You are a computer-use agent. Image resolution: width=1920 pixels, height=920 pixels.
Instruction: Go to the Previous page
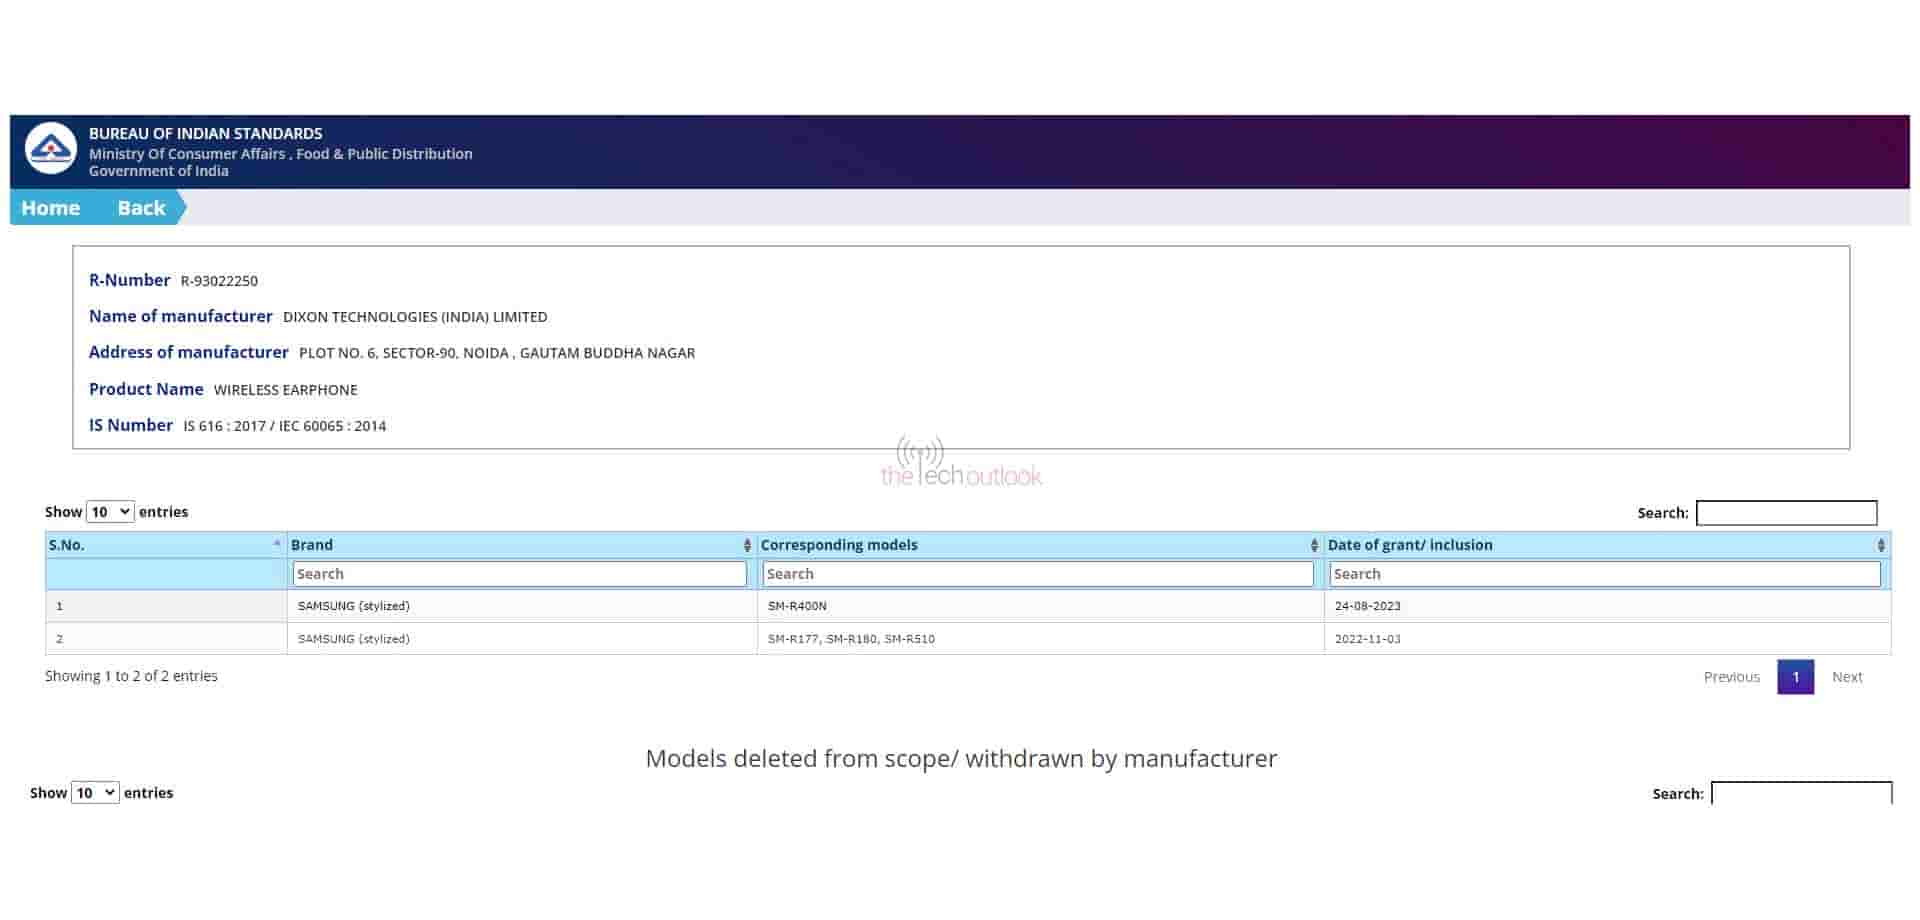1731,677
